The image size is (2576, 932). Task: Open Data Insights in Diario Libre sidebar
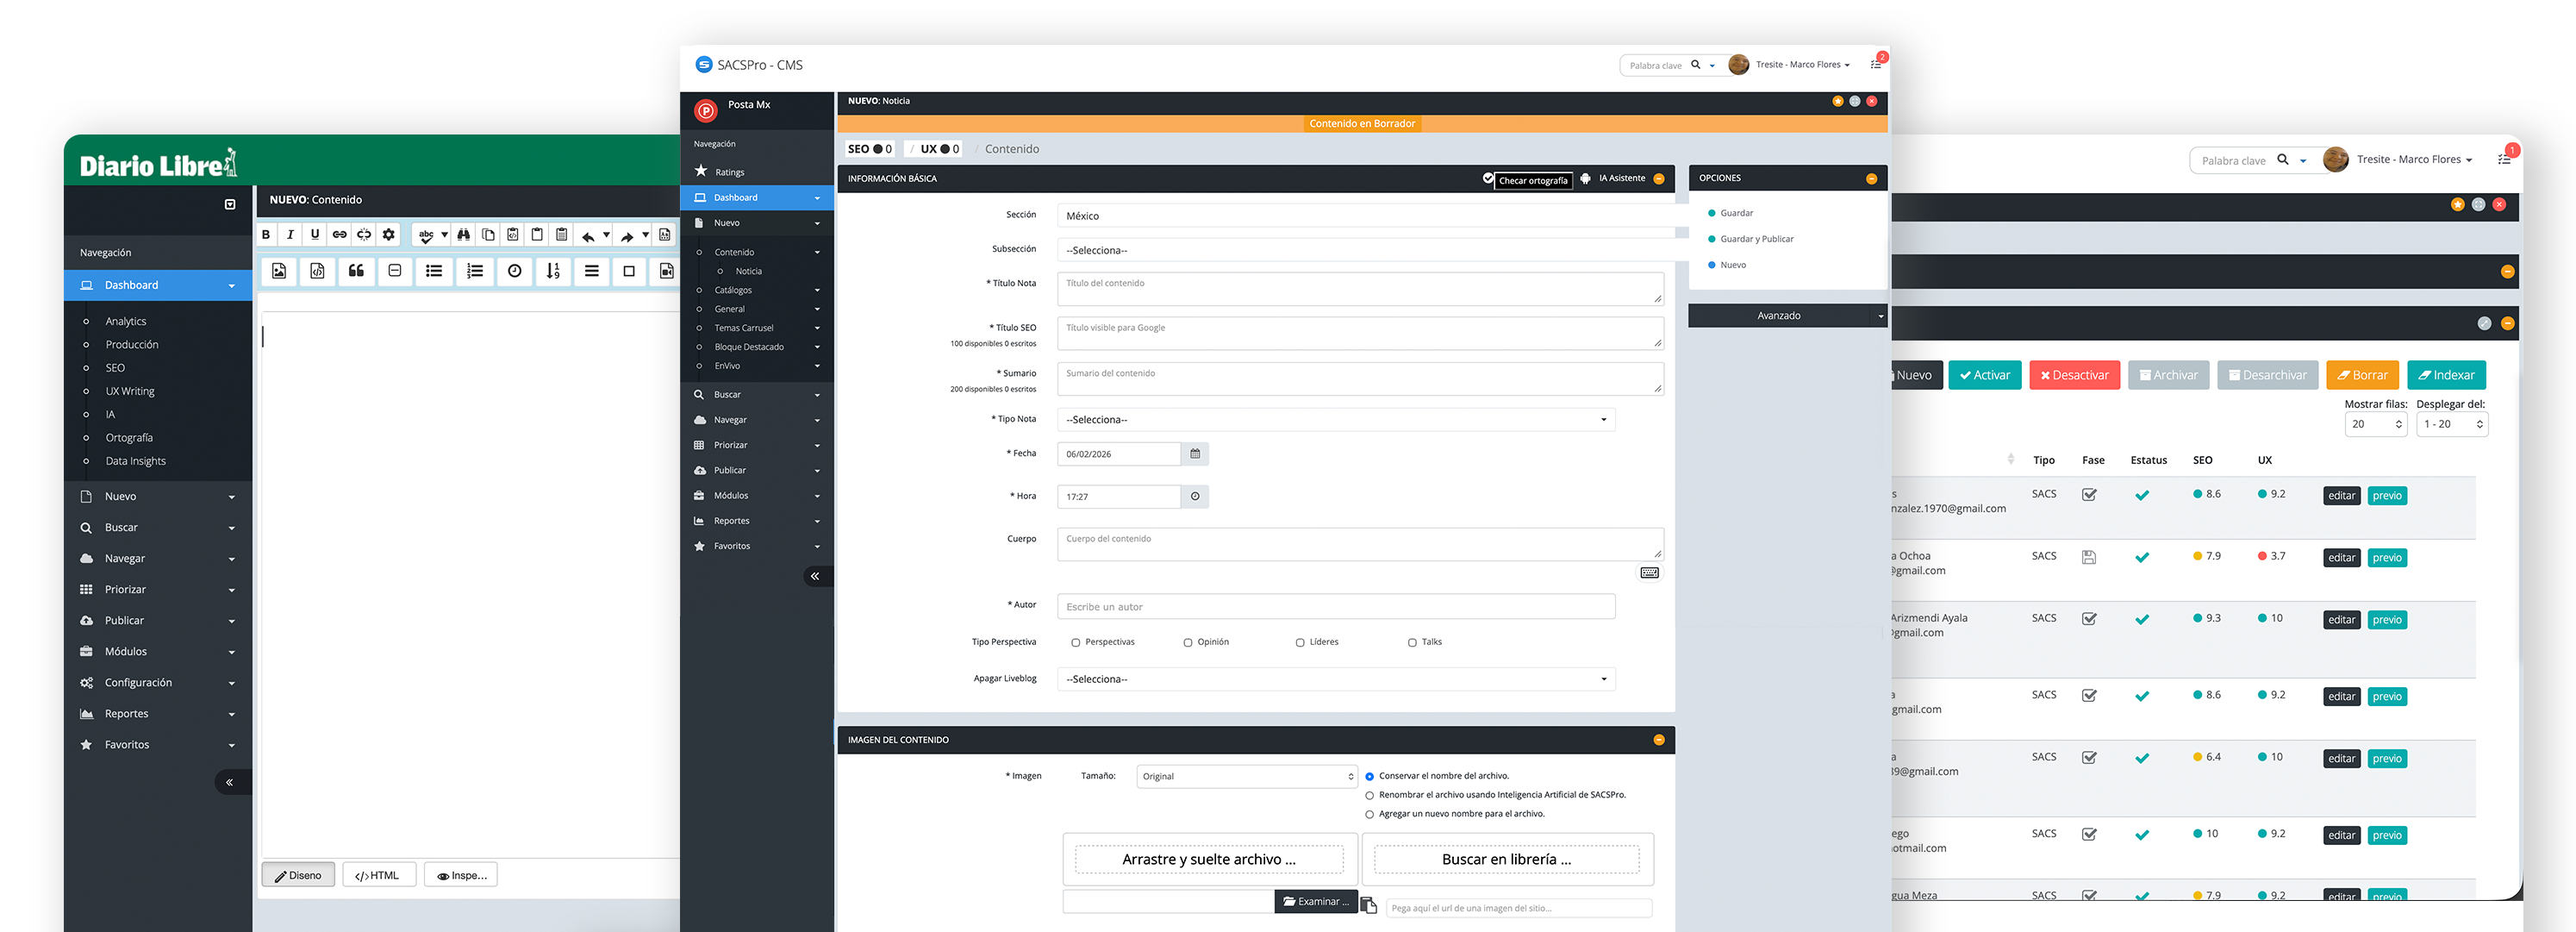pos(136,462)
